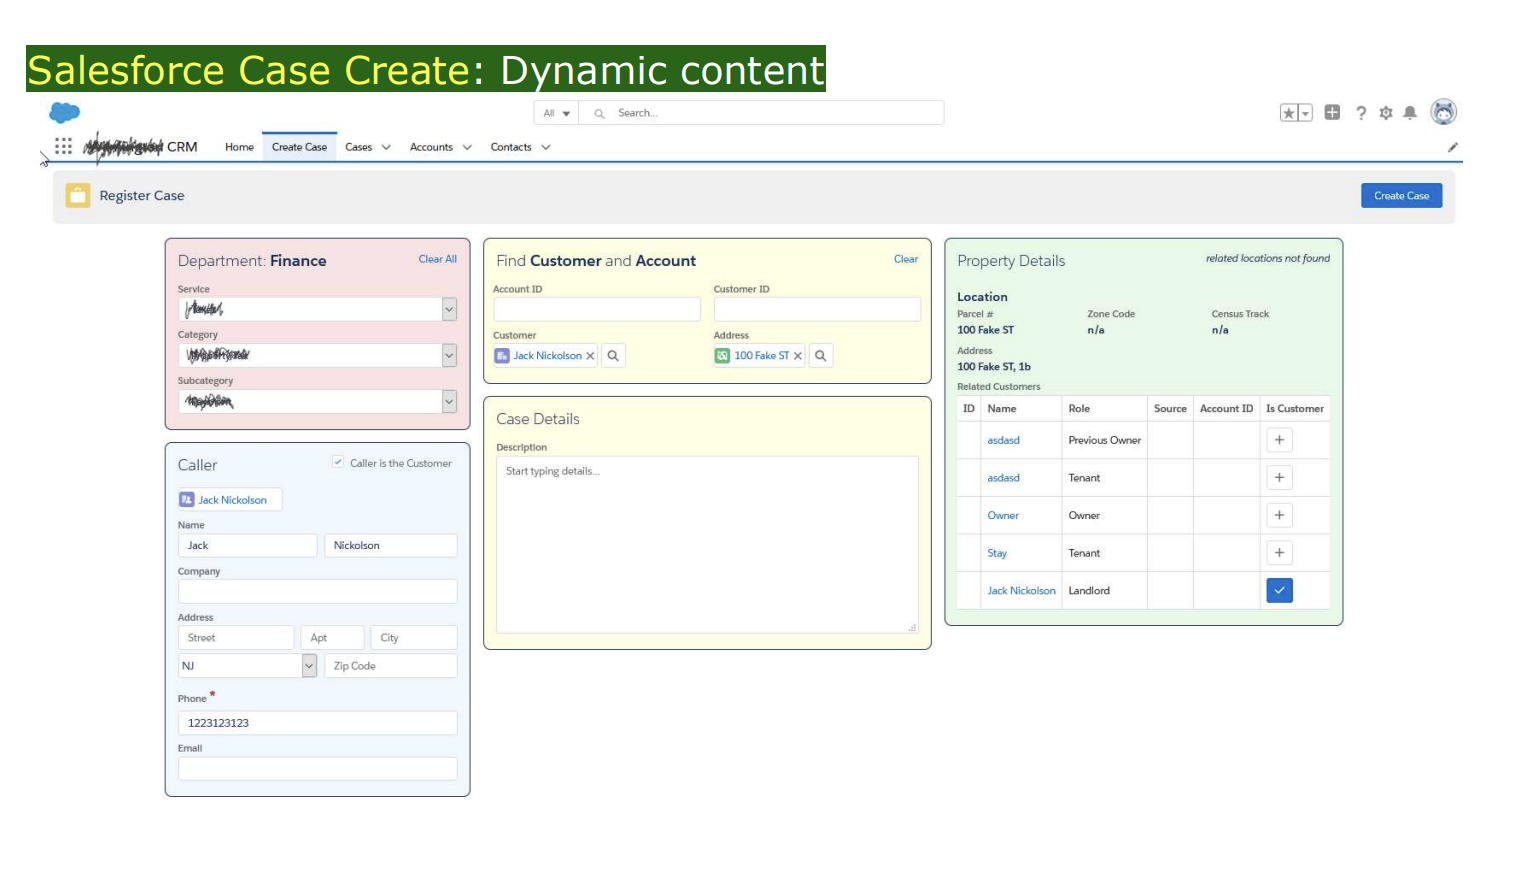Expand the Cases navigation chevron
Screen dimensions: 1528x874
click(386, 147)
